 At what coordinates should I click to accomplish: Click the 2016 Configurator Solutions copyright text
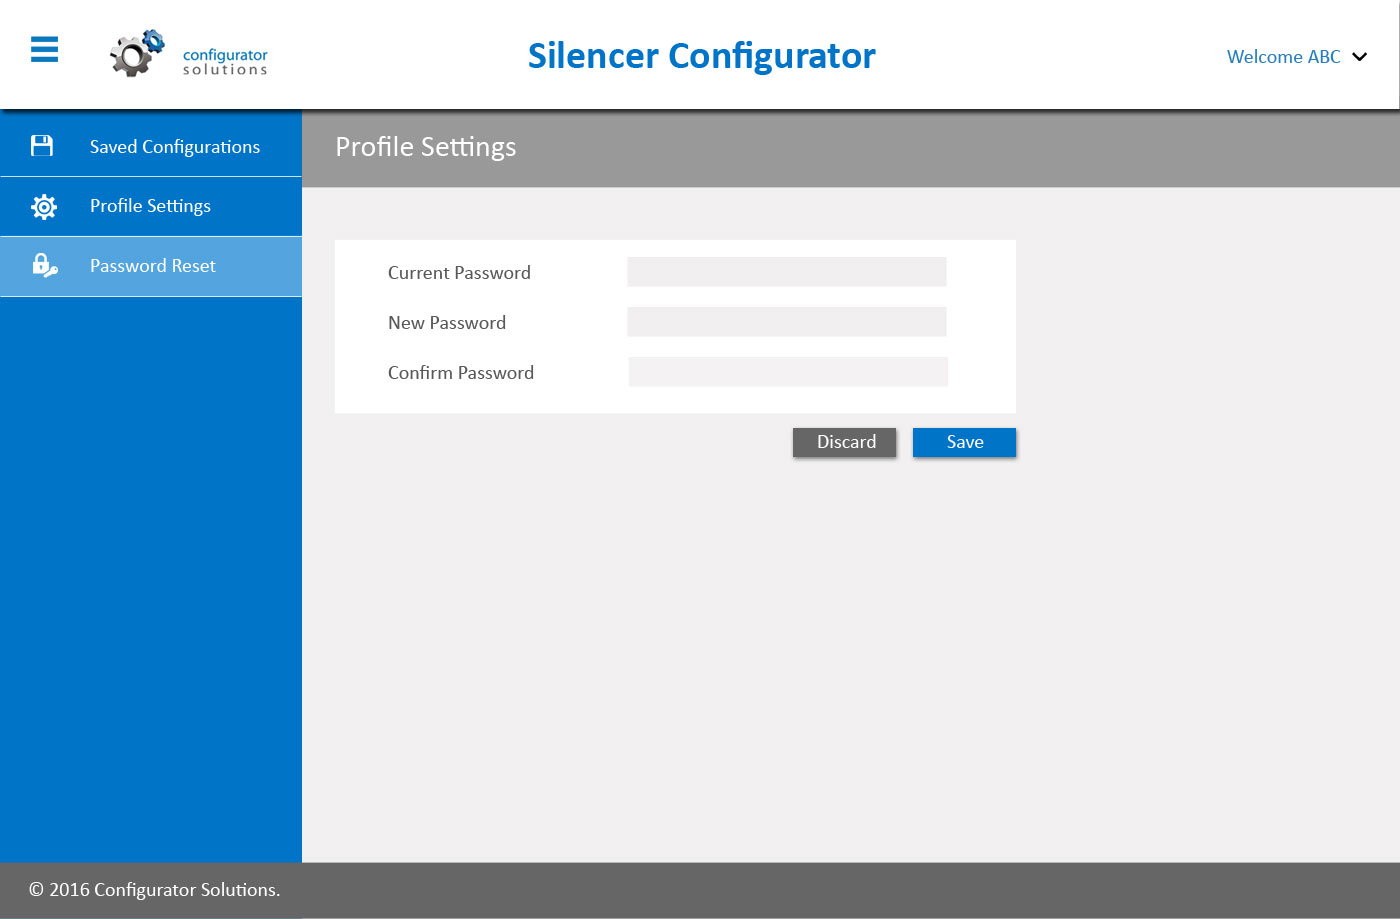[155, 890]
